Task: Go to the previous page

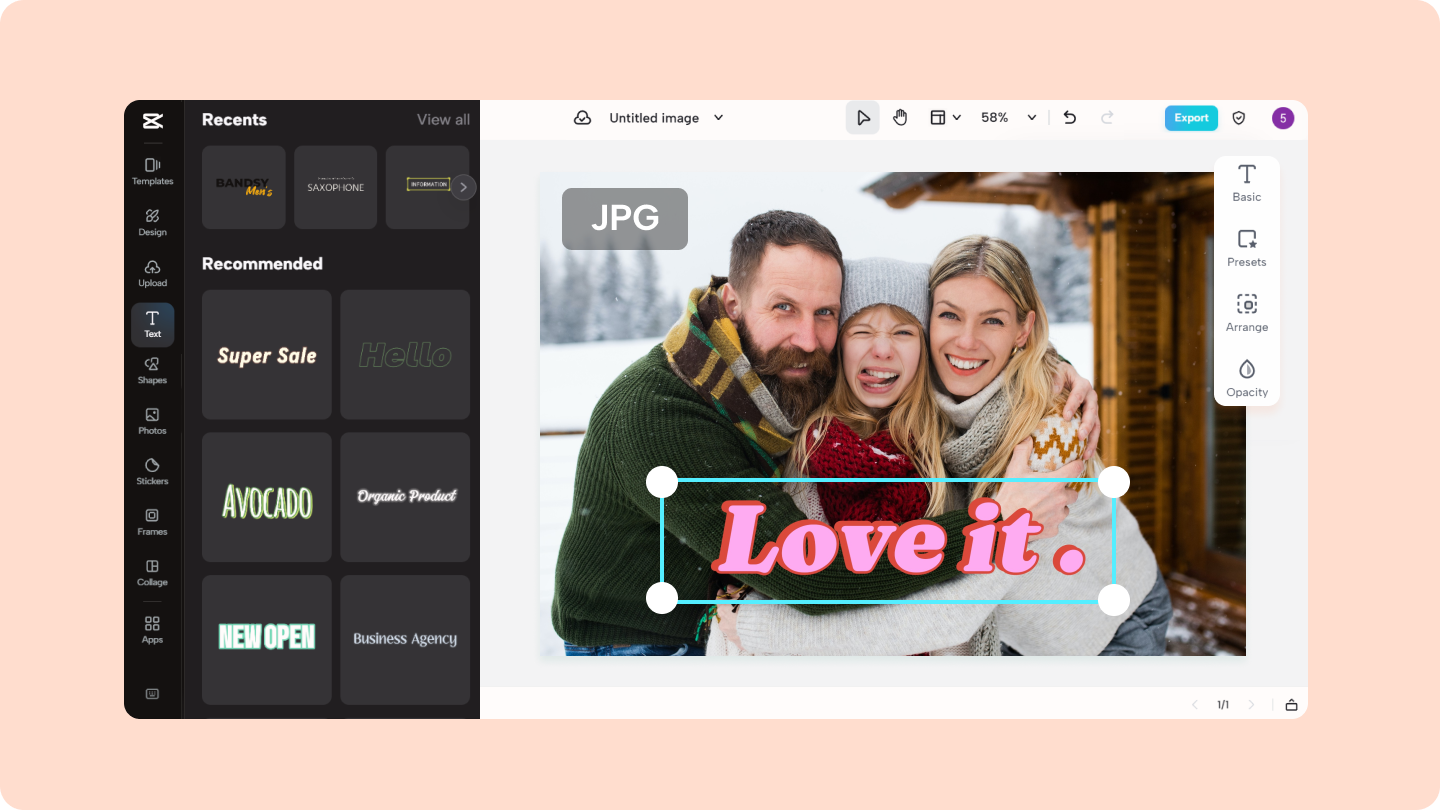Action: (x=1194, y=705)
